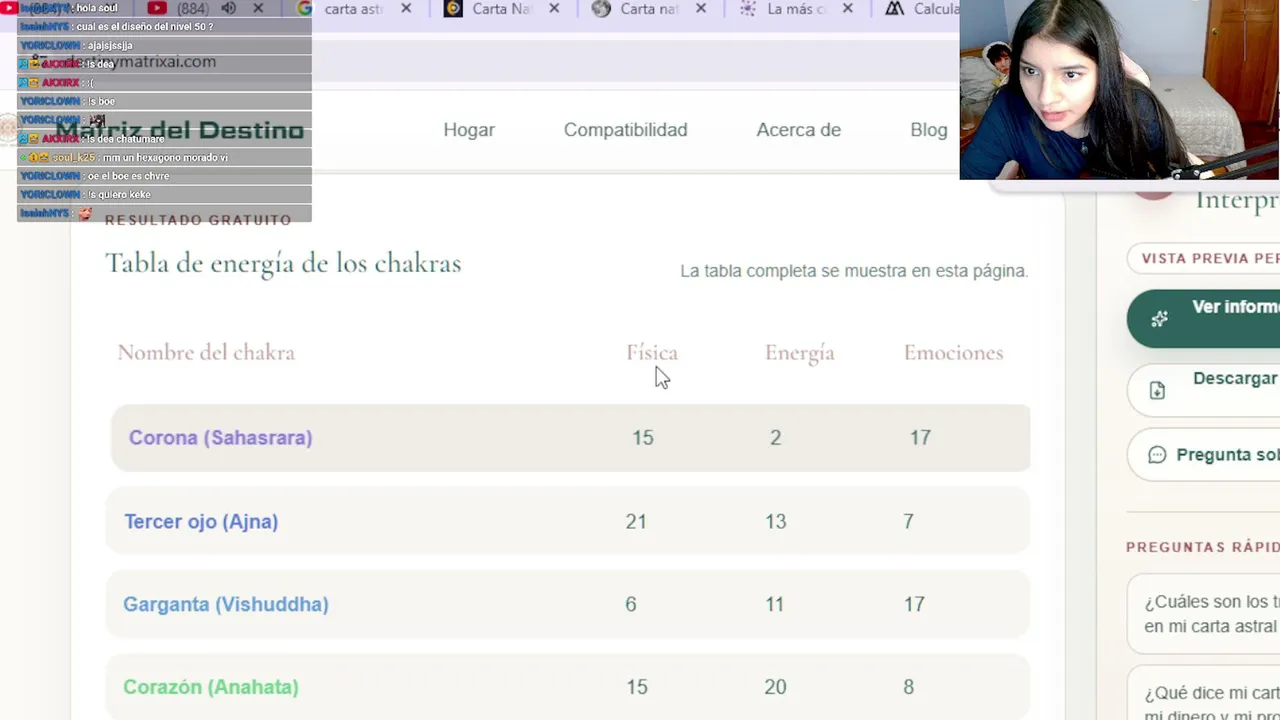Click the sparkle icon on Ver informe button
The width and height of the screenshot is (1280, 720).
(1159, 319)
